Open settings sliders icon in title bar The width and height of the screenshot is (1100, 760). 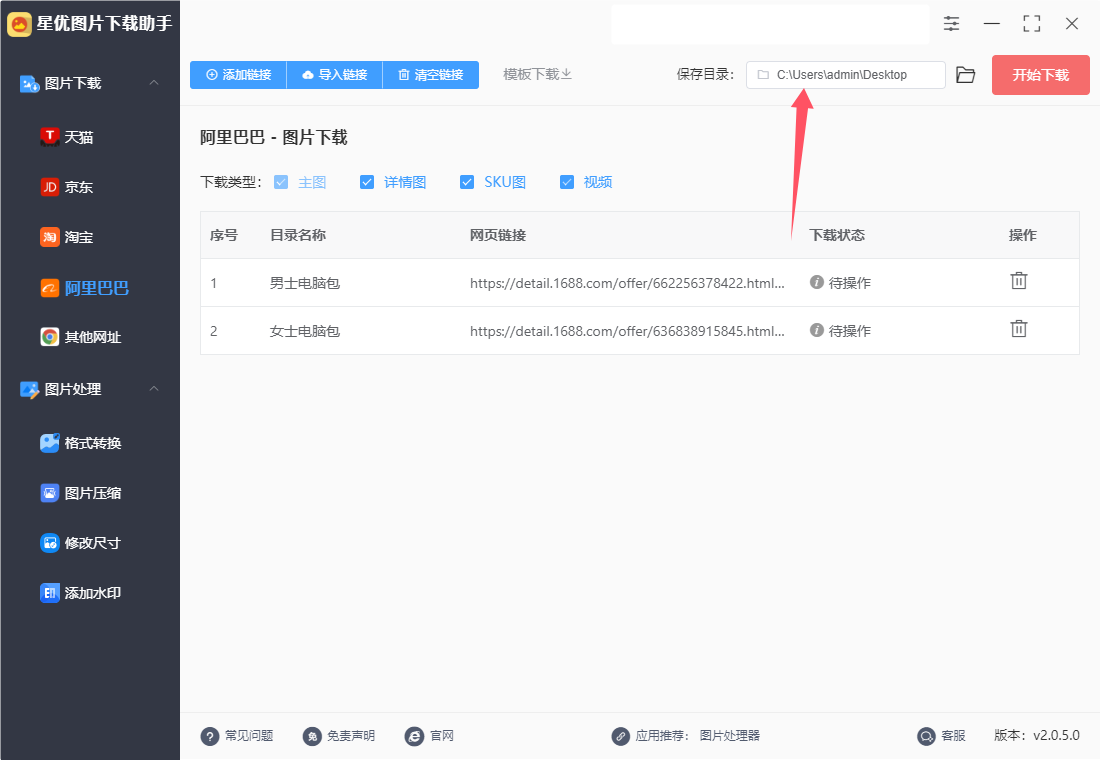951,24
